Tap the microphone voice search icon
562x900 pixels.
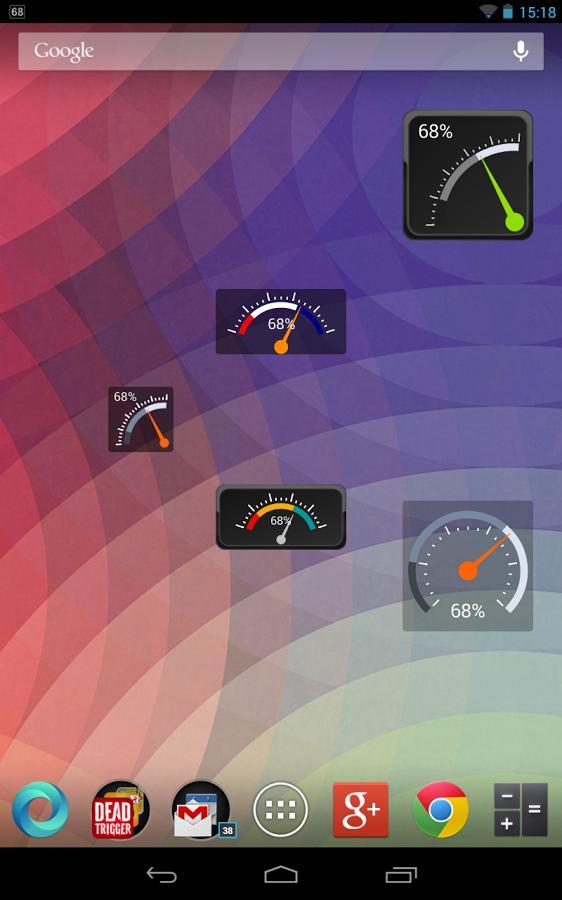tap(520, 51)
